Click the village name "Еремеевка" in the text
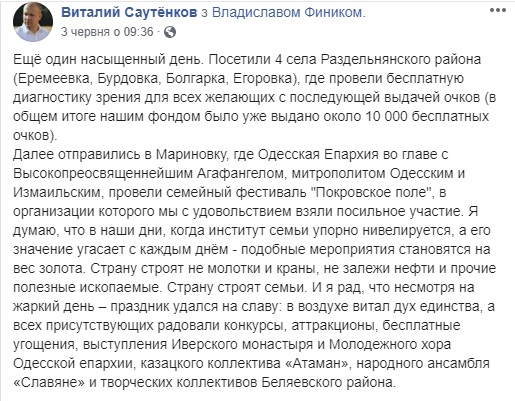The height and width of the screenshot is (401, 515). 54,79
